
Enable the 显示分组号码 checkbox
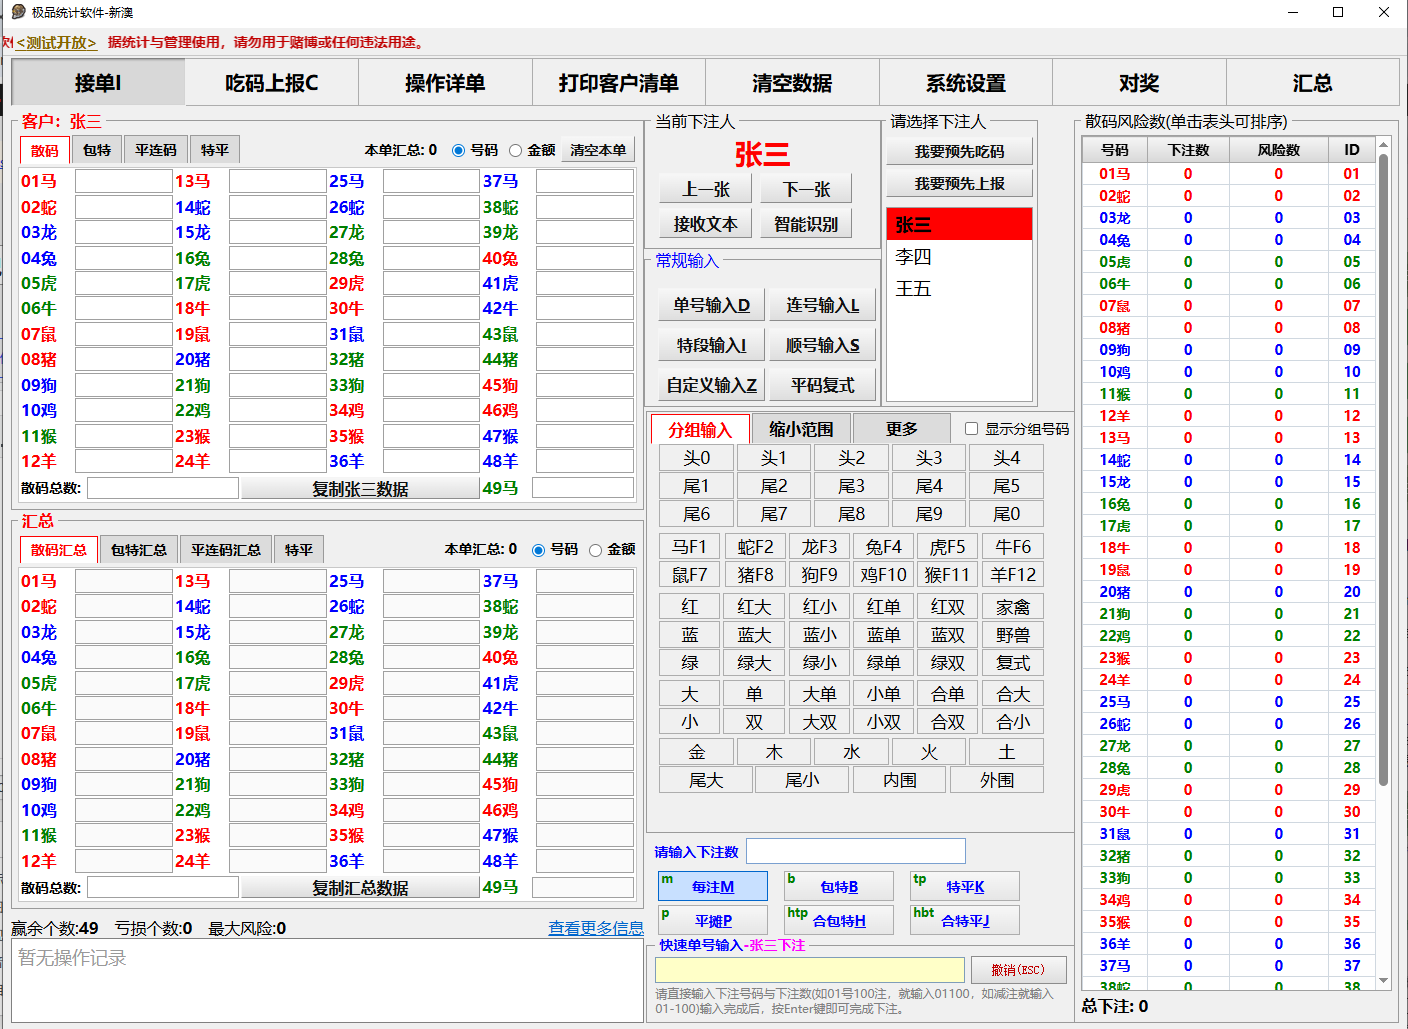(971, 428)
